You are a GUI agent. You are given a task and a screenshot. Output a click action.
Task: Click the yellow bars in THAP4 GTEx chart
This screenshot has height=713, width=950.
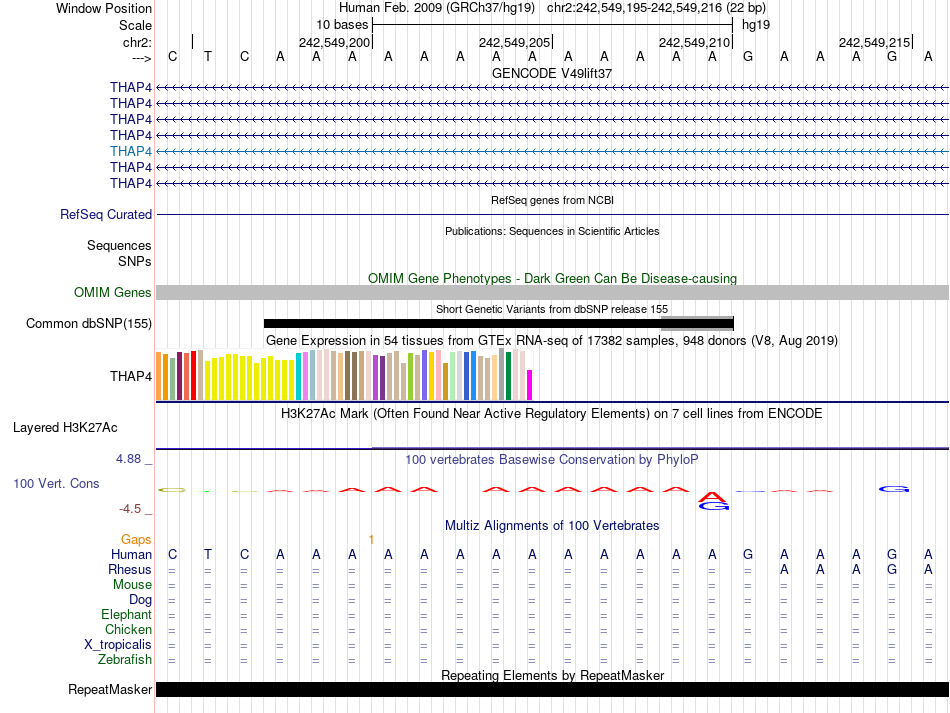pos(250,378)
